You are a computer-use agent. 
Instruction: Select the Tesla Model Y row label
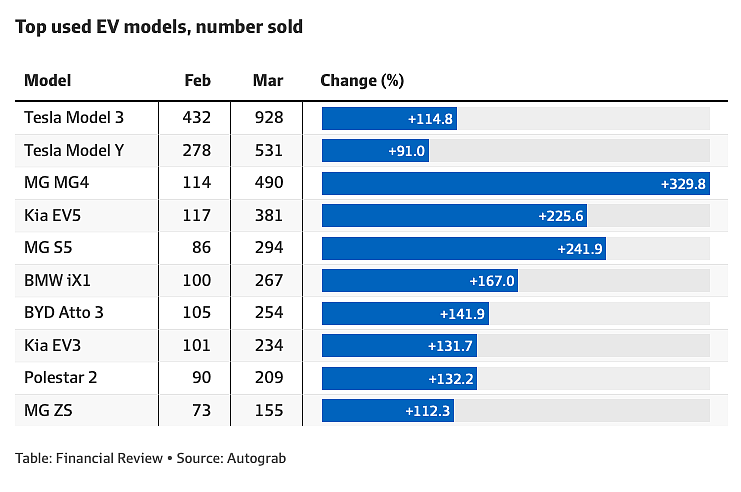(x=74, y=150)
